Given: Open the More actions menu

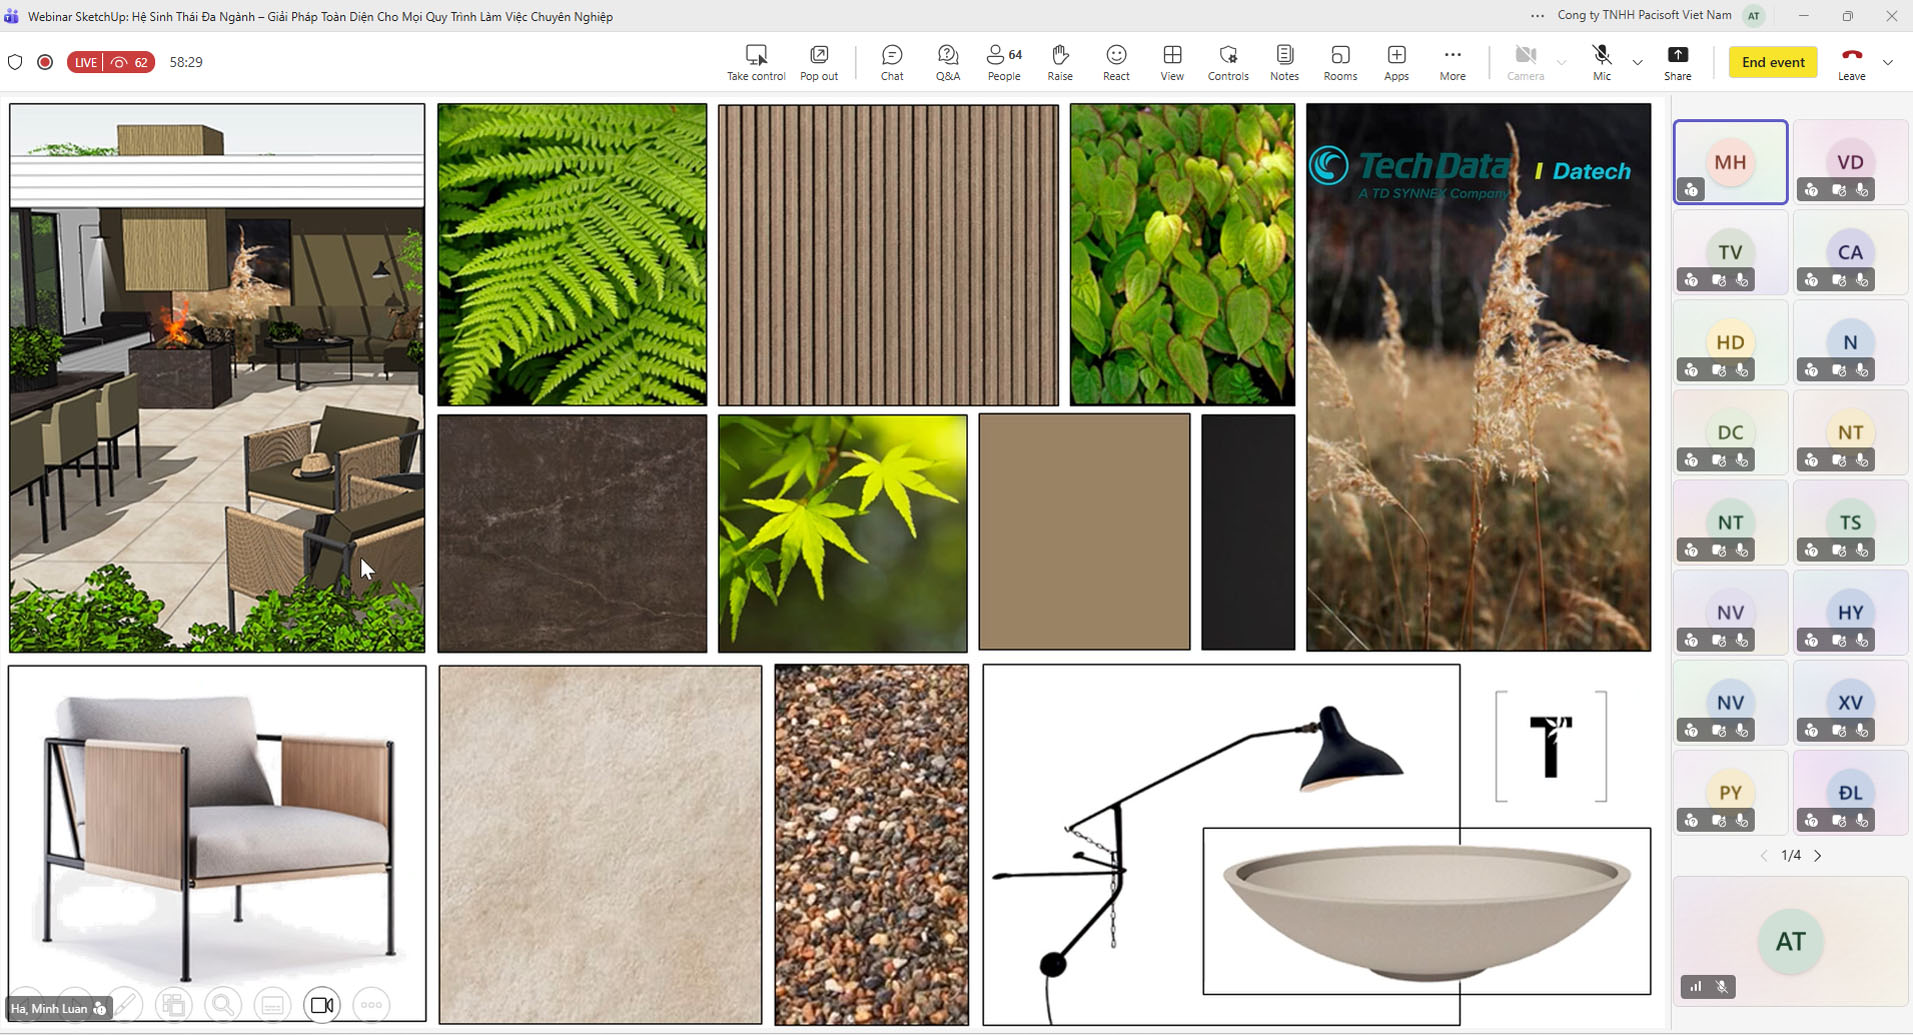Looking at the screenshot, I should pyautogui.click(x=1452, y=62).
